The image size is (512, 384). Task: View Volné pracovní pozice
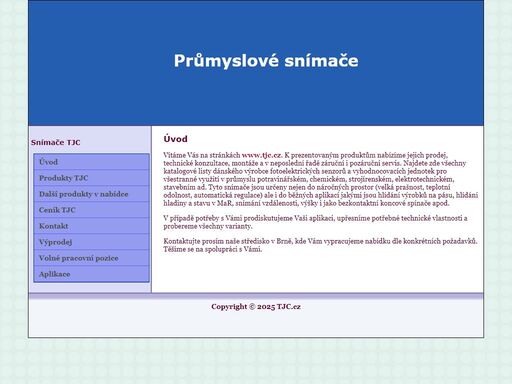click(91, 258)
